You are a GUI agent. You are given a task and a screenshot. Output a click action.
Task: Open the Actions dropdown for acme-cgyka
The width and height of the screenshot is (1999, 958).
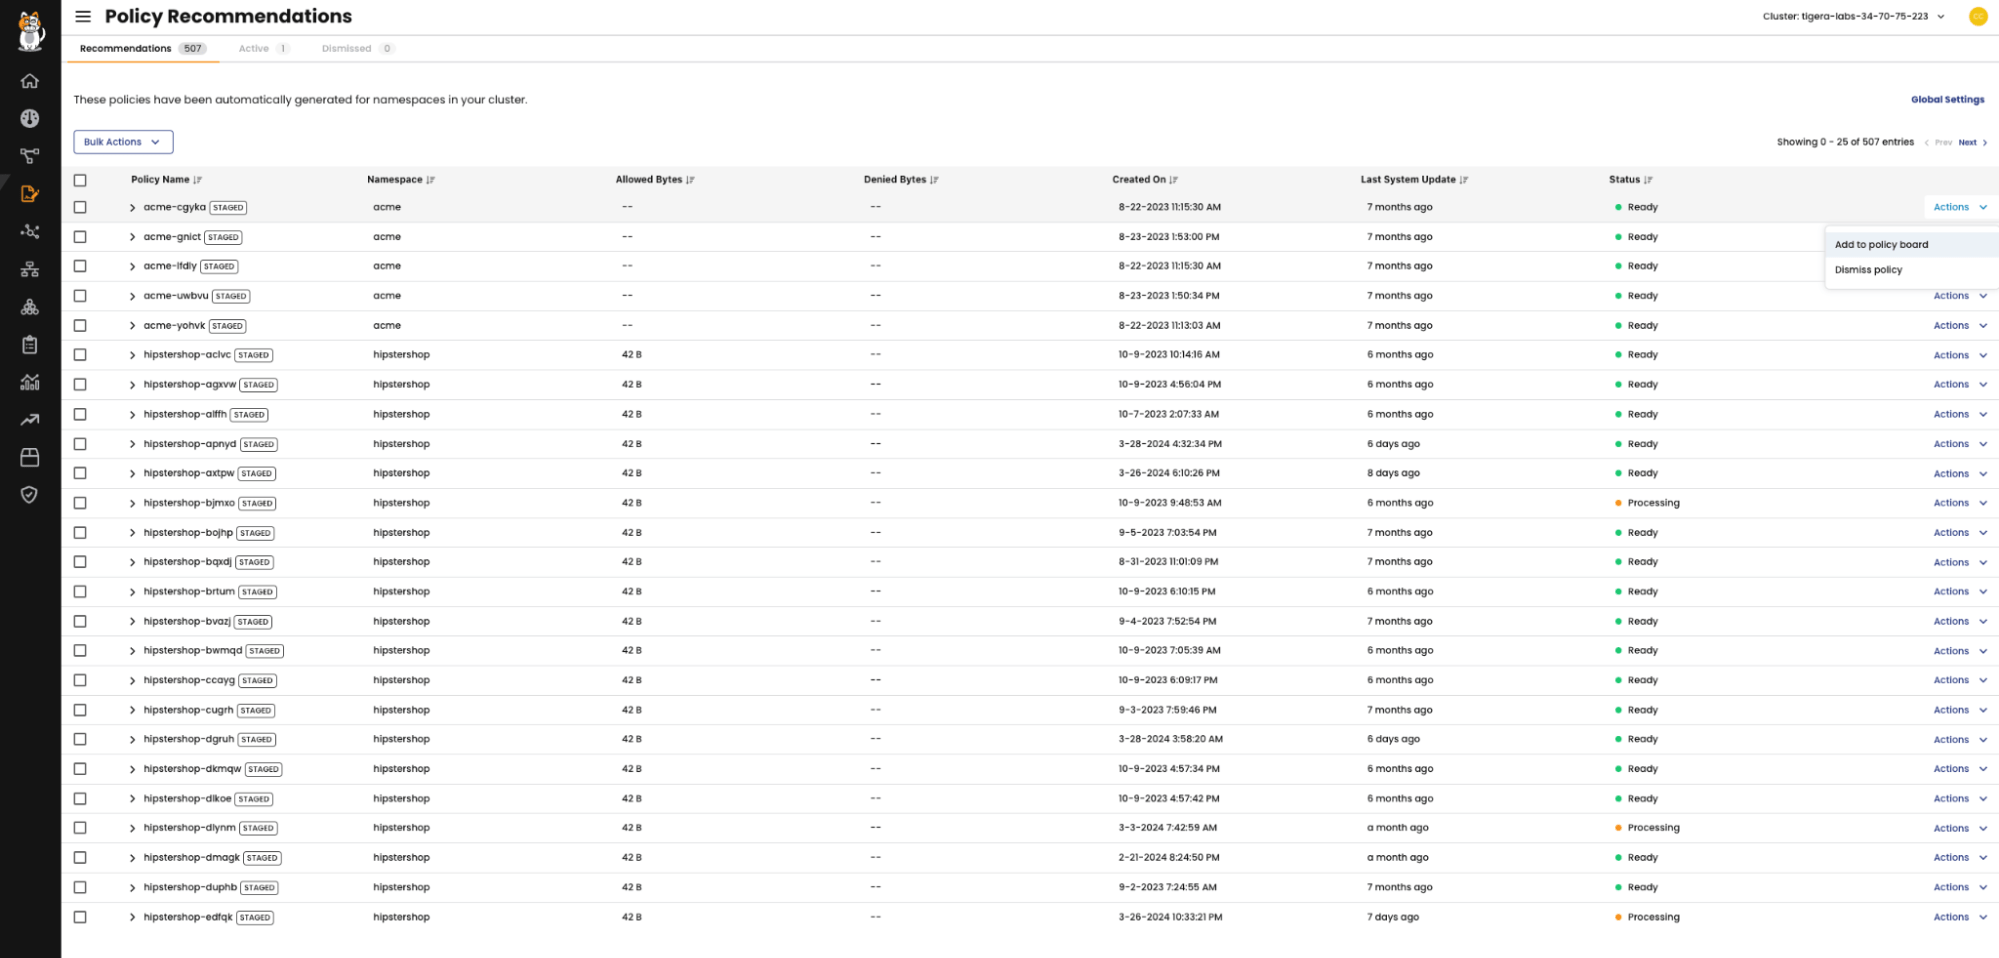tap(1959, 207)
